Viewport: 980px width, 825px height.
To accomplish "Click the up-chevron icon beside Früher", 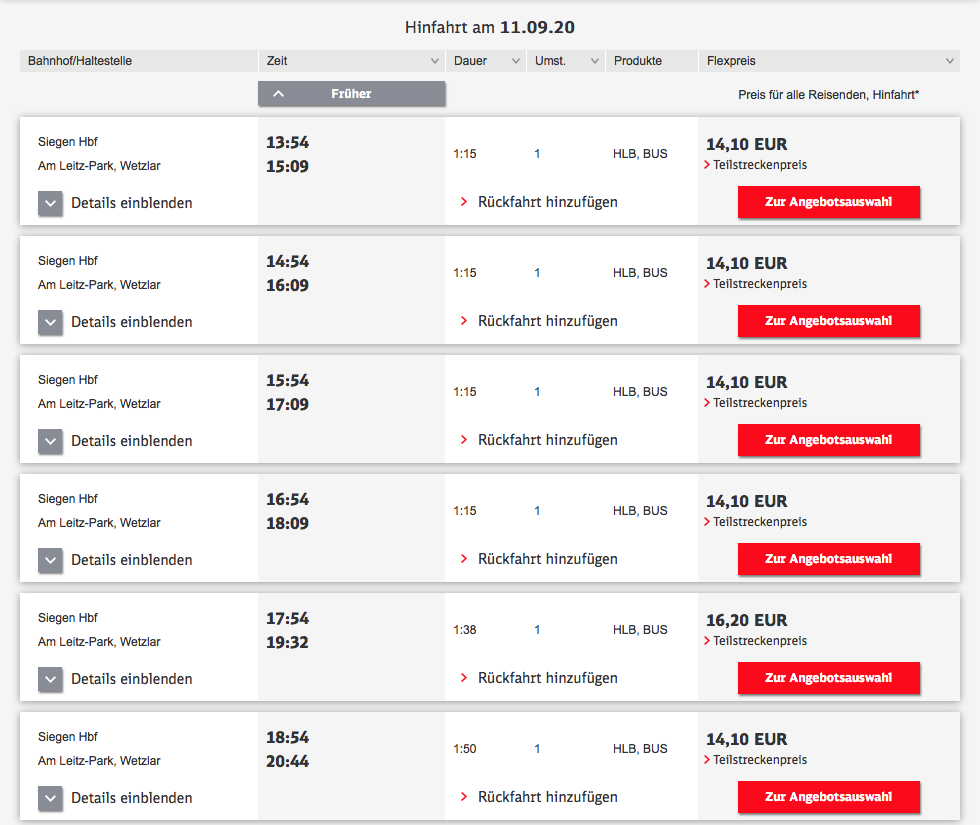I will click(279, 94).
